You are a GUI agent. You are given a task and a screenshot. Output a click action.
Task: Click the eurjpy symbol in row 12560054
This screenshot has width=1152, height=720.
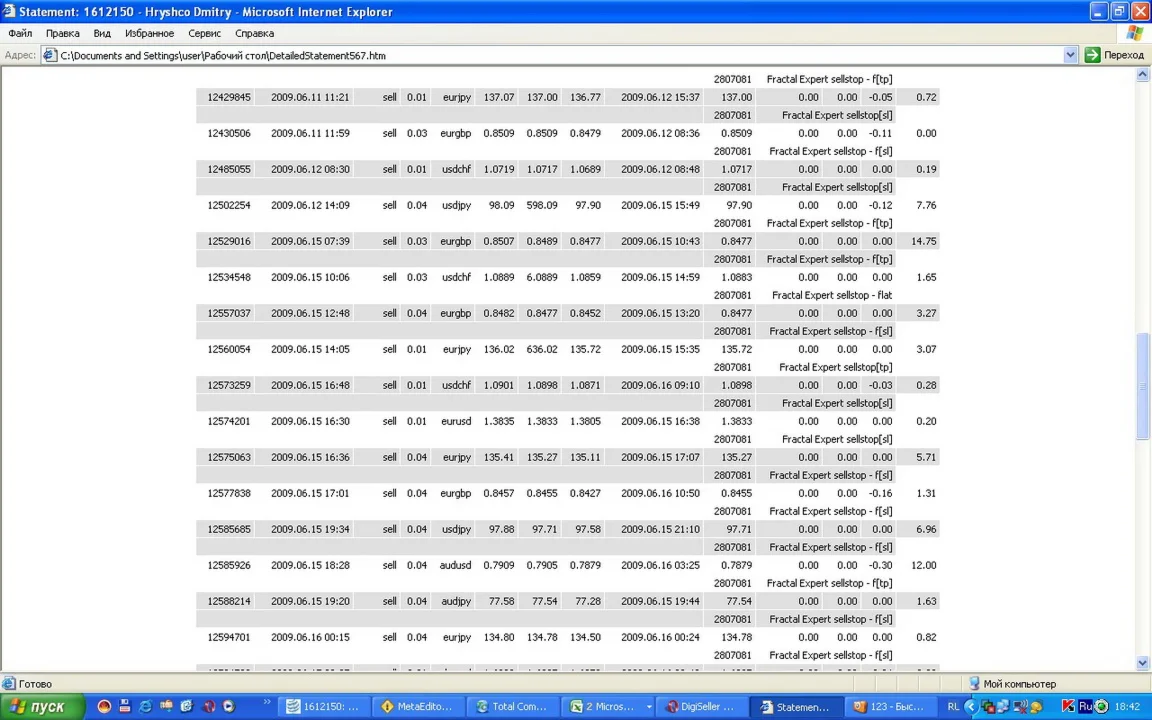[456, 349]
